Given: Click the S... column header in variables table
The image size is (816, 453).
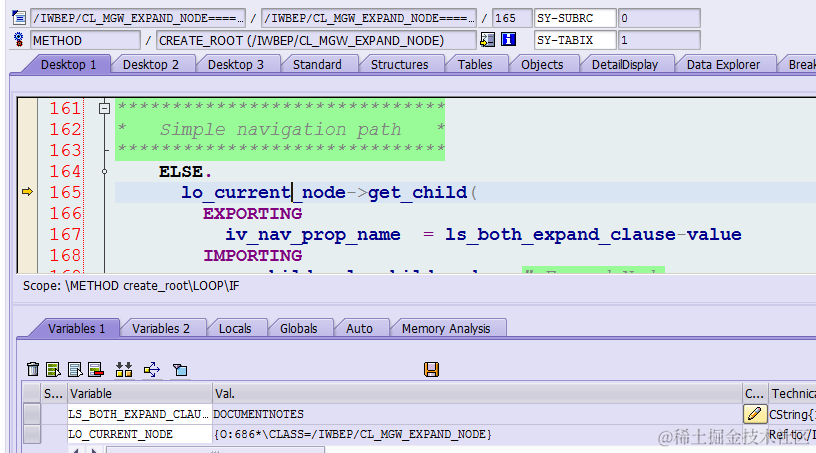Looking at the screenshot, I should click(53, 394).
